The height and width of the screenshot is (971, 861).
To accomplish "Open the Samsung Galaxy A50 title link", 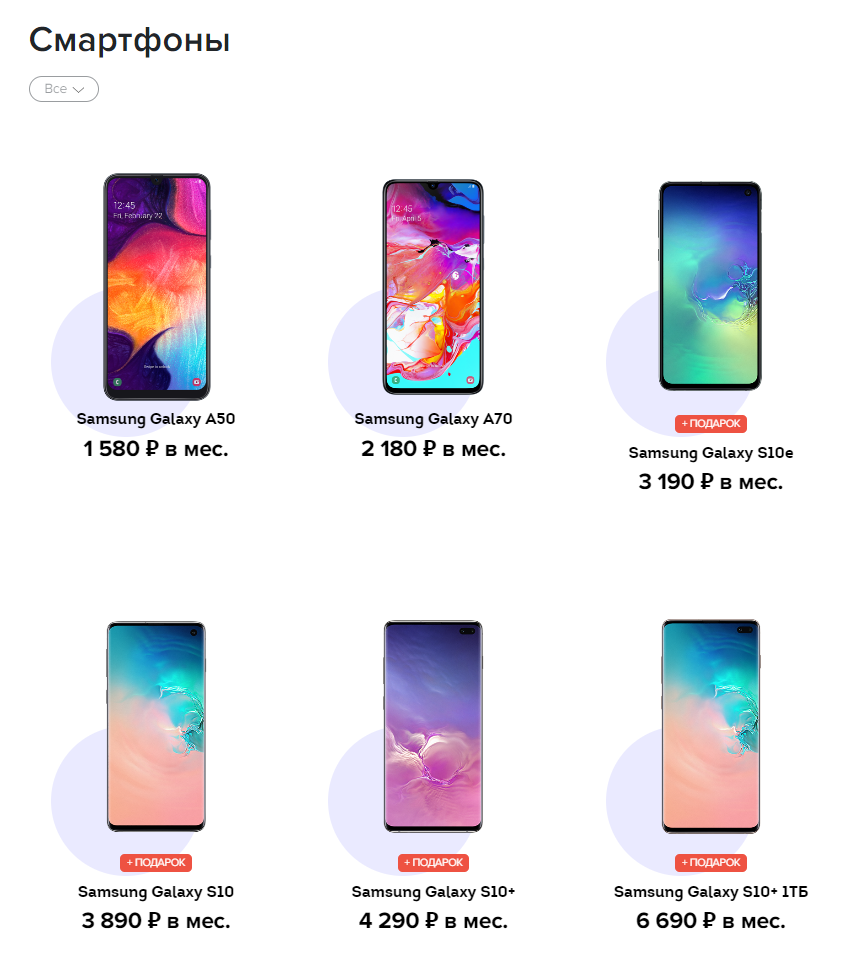I will [156, 419].
